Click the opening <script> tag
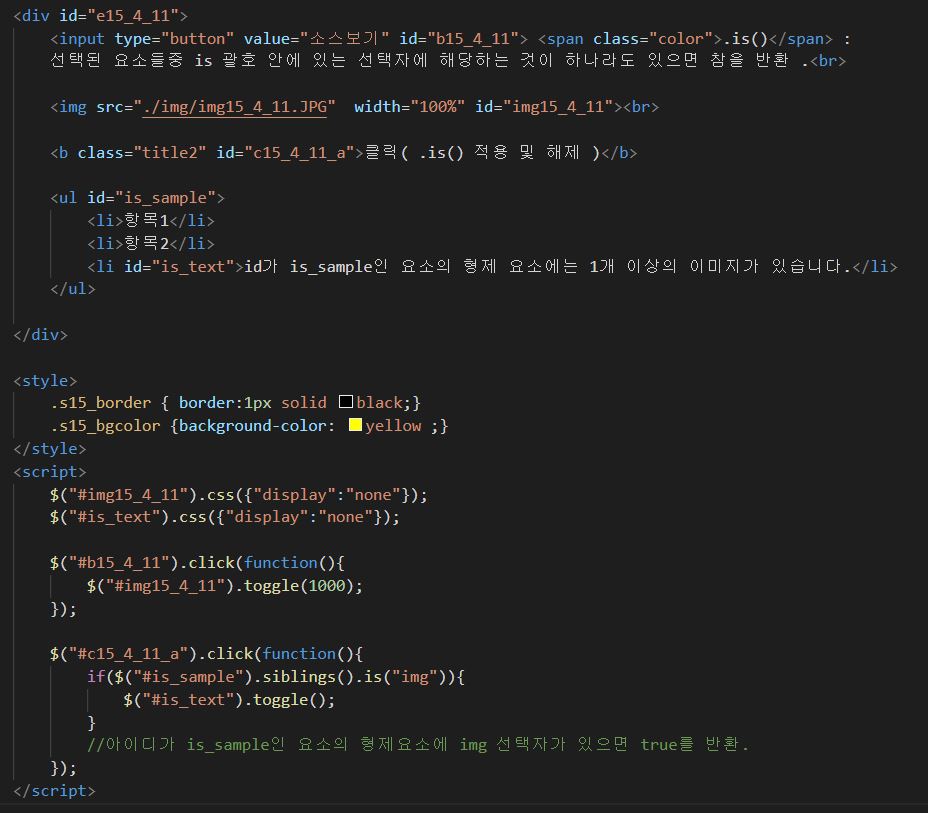The image size is (928, 813). pyautogui.click(x=50, y=472)
